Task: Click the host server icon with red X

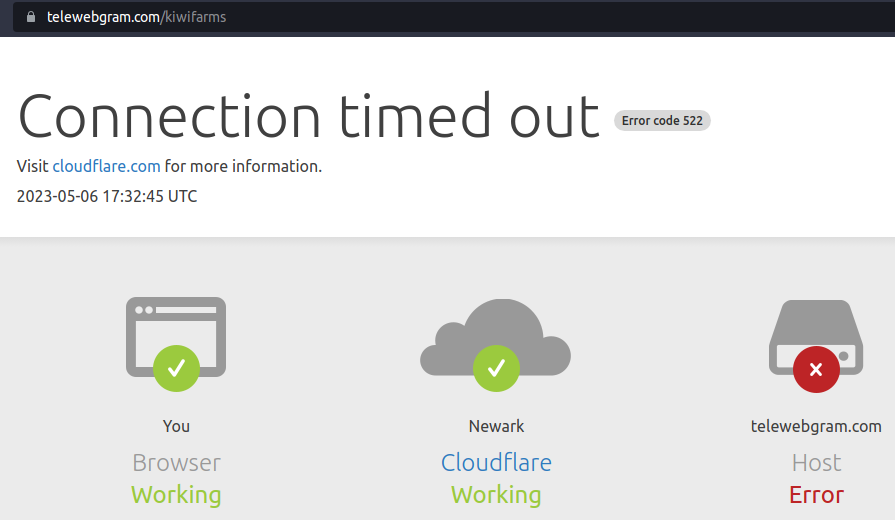Action: [x=816, y=346]
